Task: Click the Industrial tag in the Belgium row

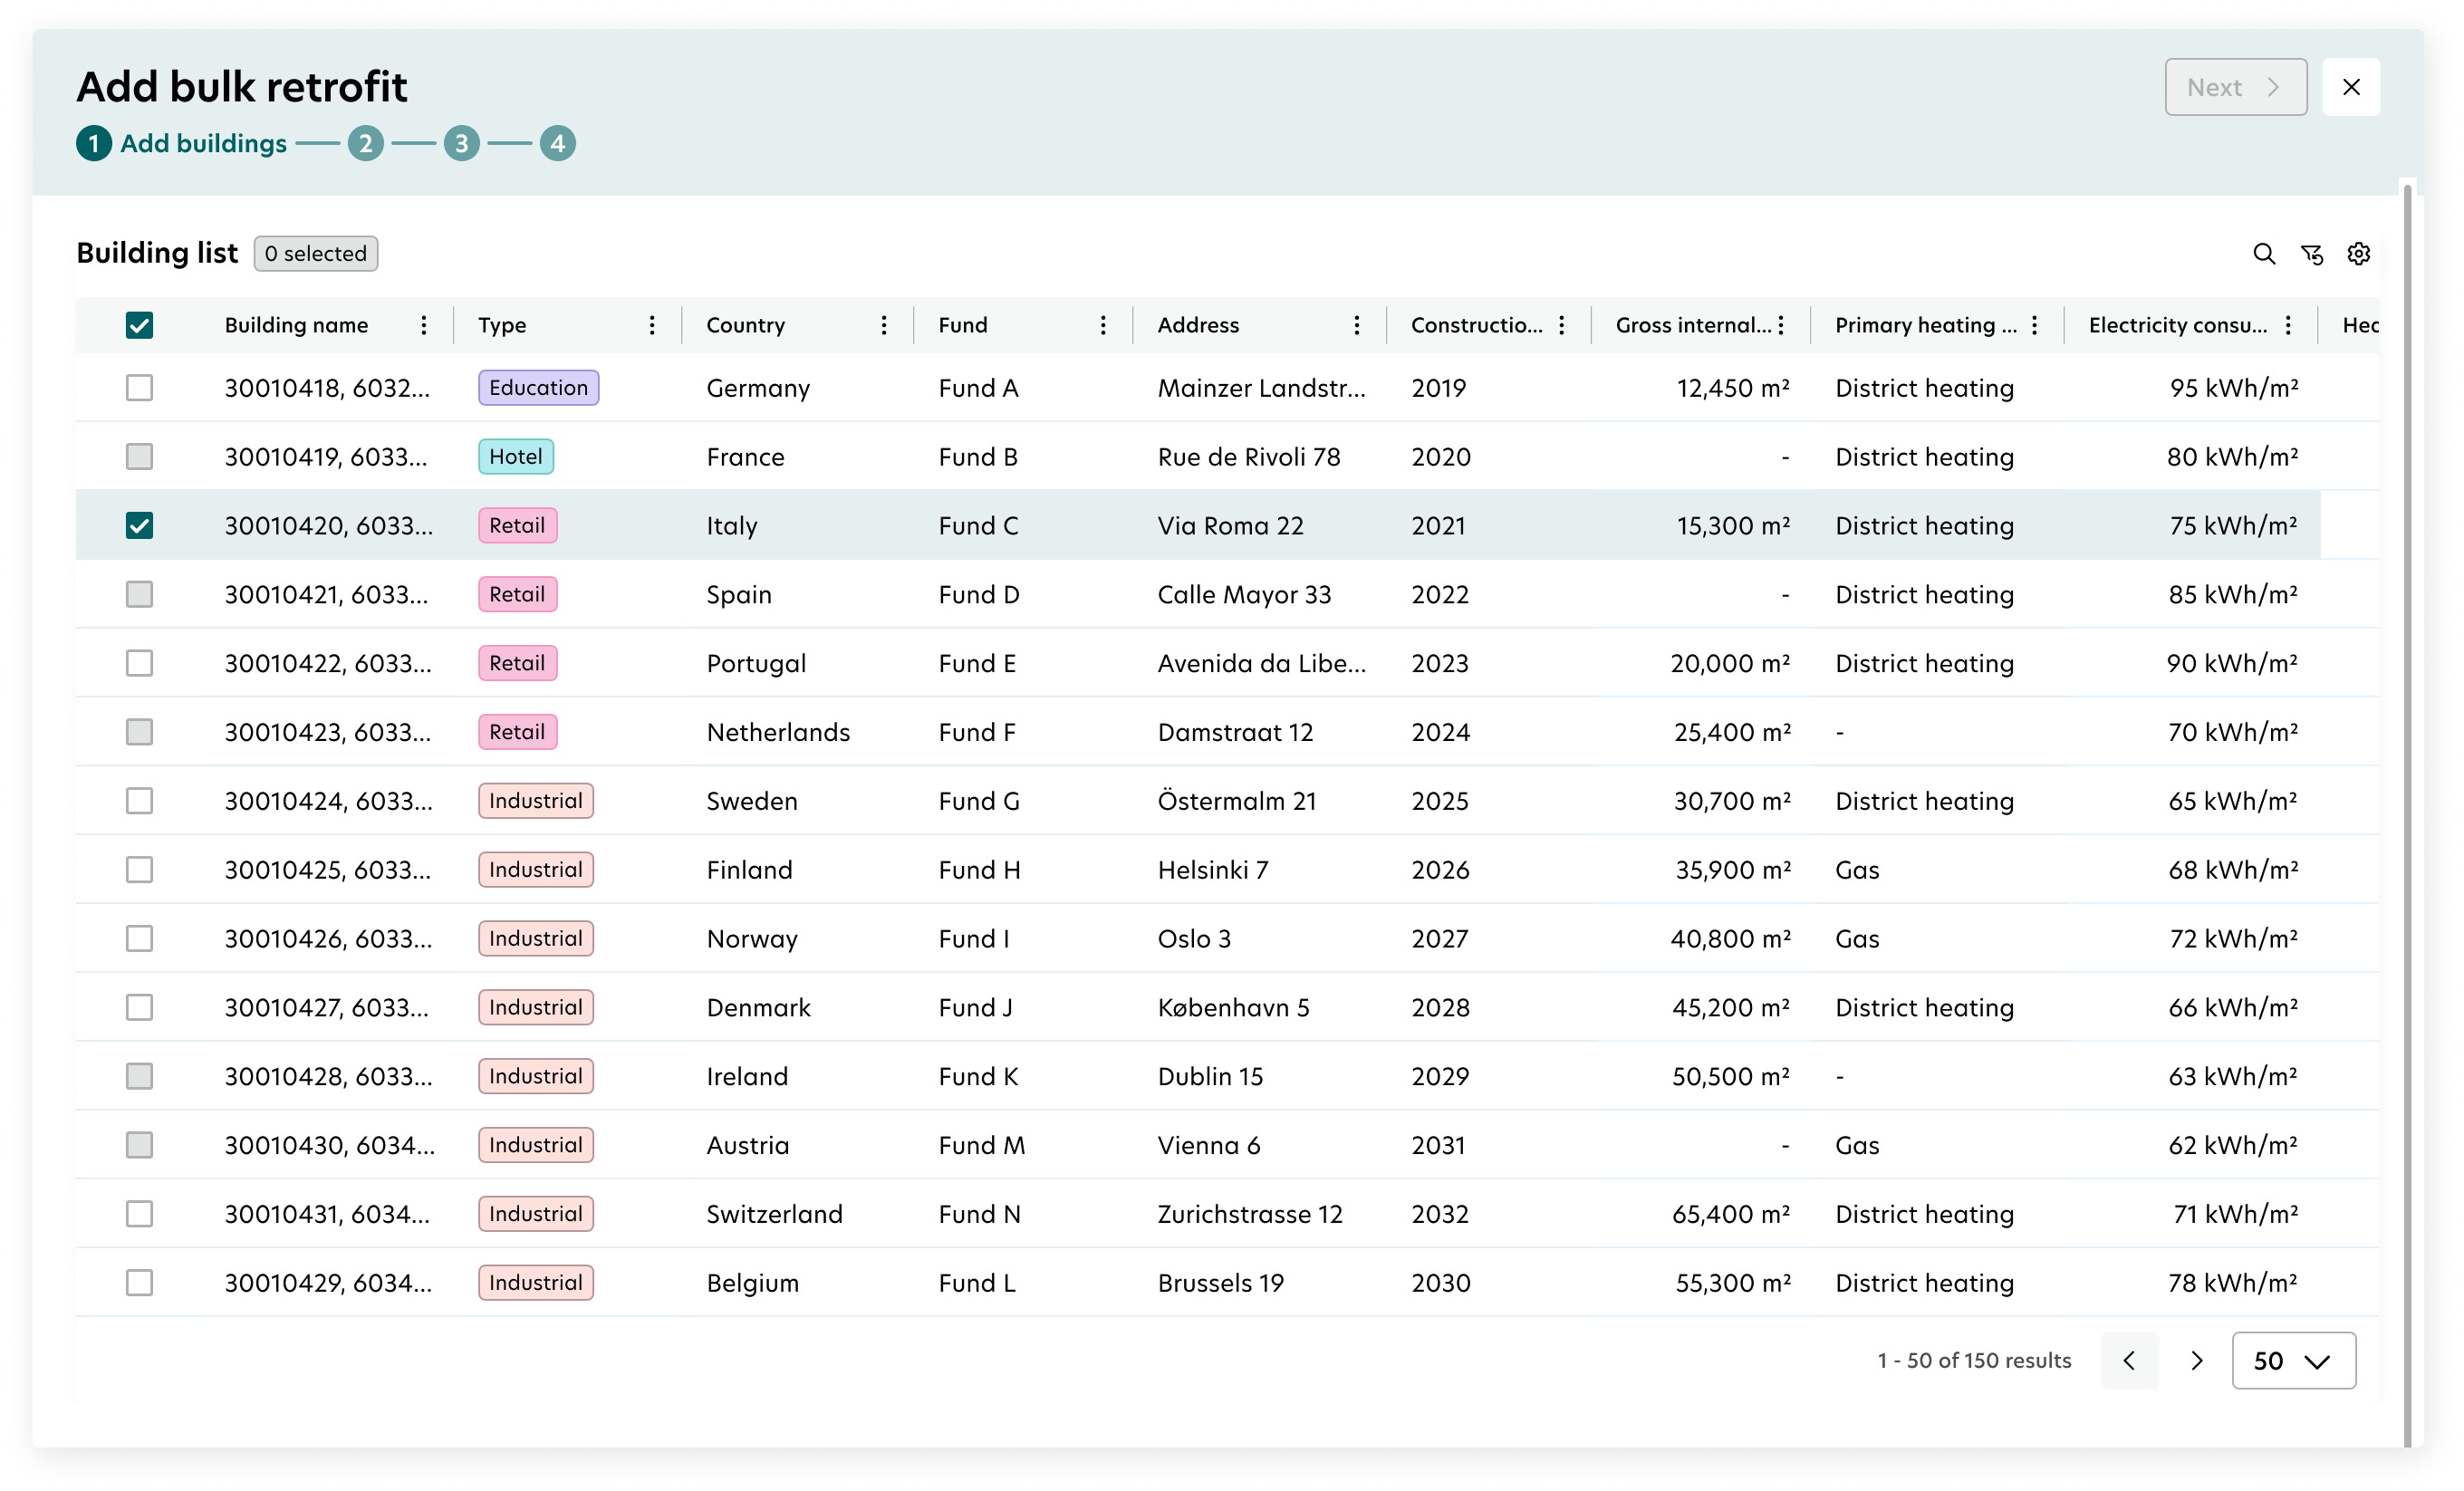Action: tap(536, 1282)
